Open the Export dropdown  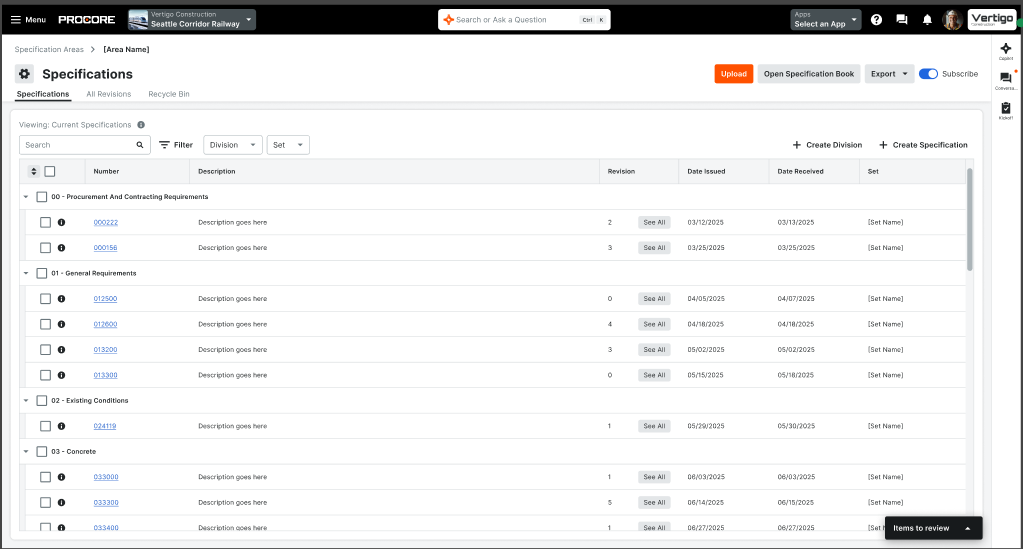[889, 74]
